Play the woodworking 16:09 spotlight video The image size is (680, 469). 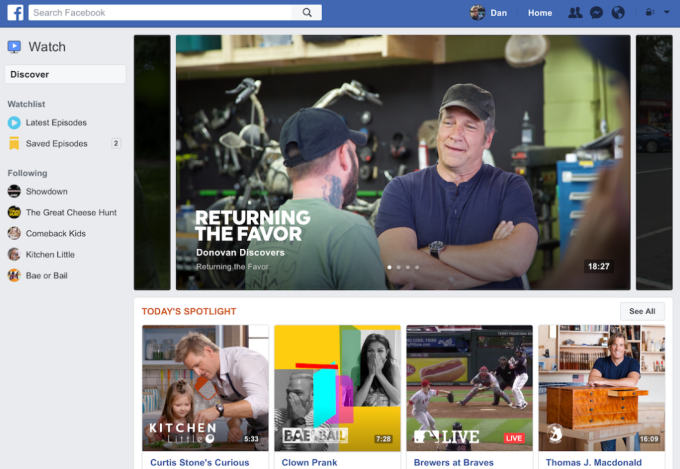[x=602, y=388]
